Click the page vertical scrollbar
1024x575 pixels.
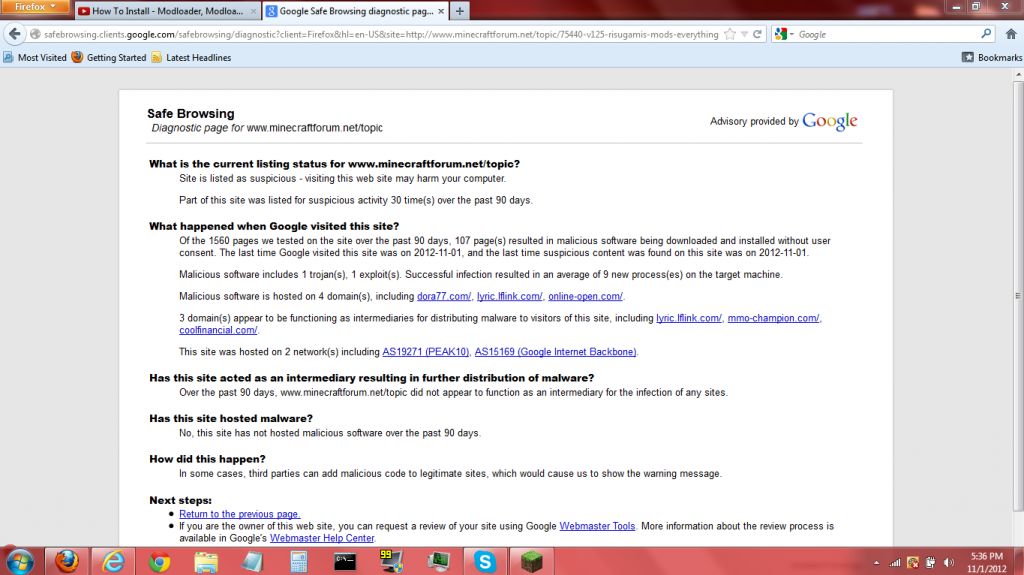coord(1018,296)
